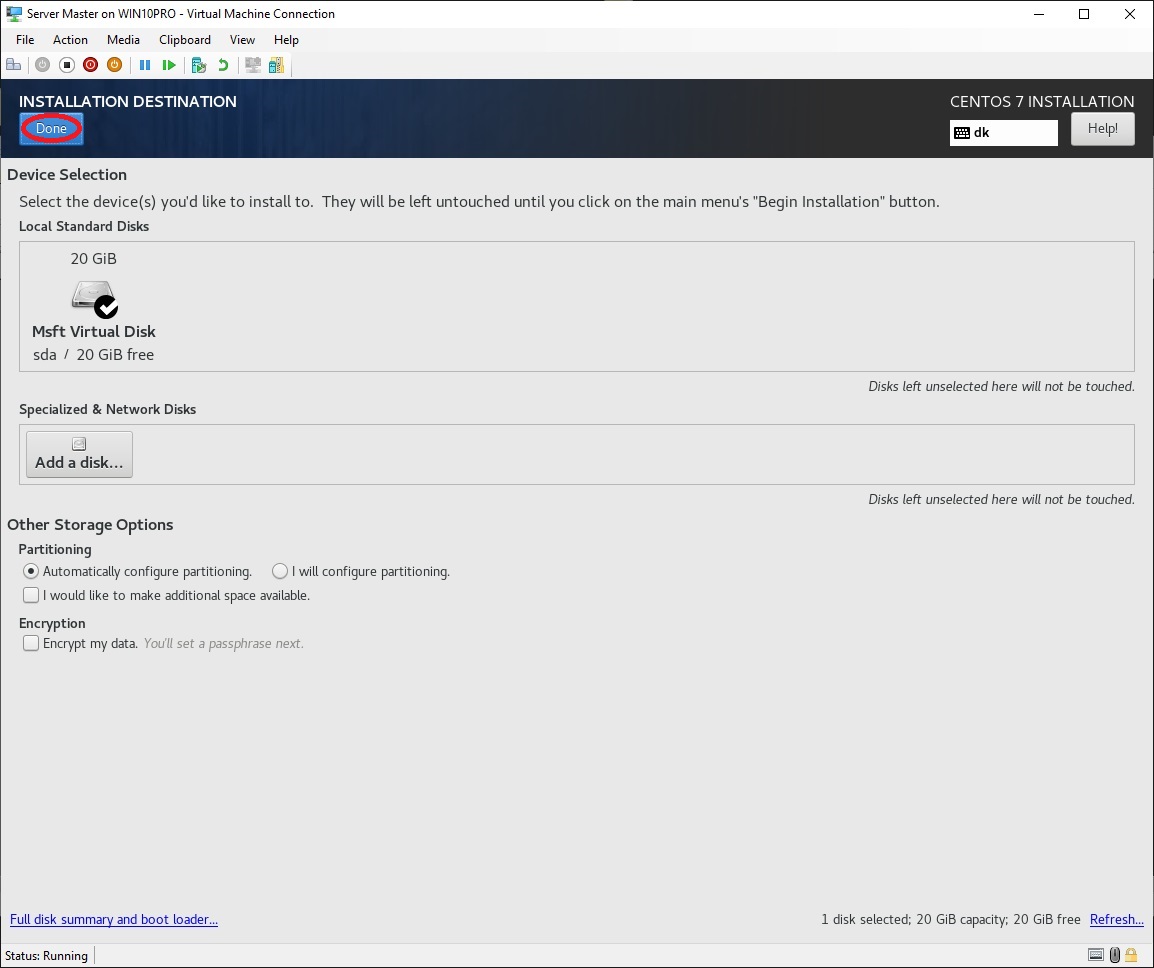Open the Media menu
The width and height of the screenshot is (1154, 968).
click(x=123, y=40)
